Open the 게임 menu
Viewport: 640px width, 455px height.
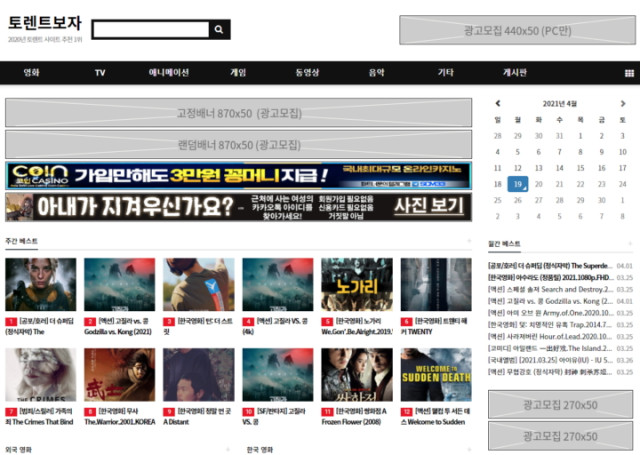[238, 73]
